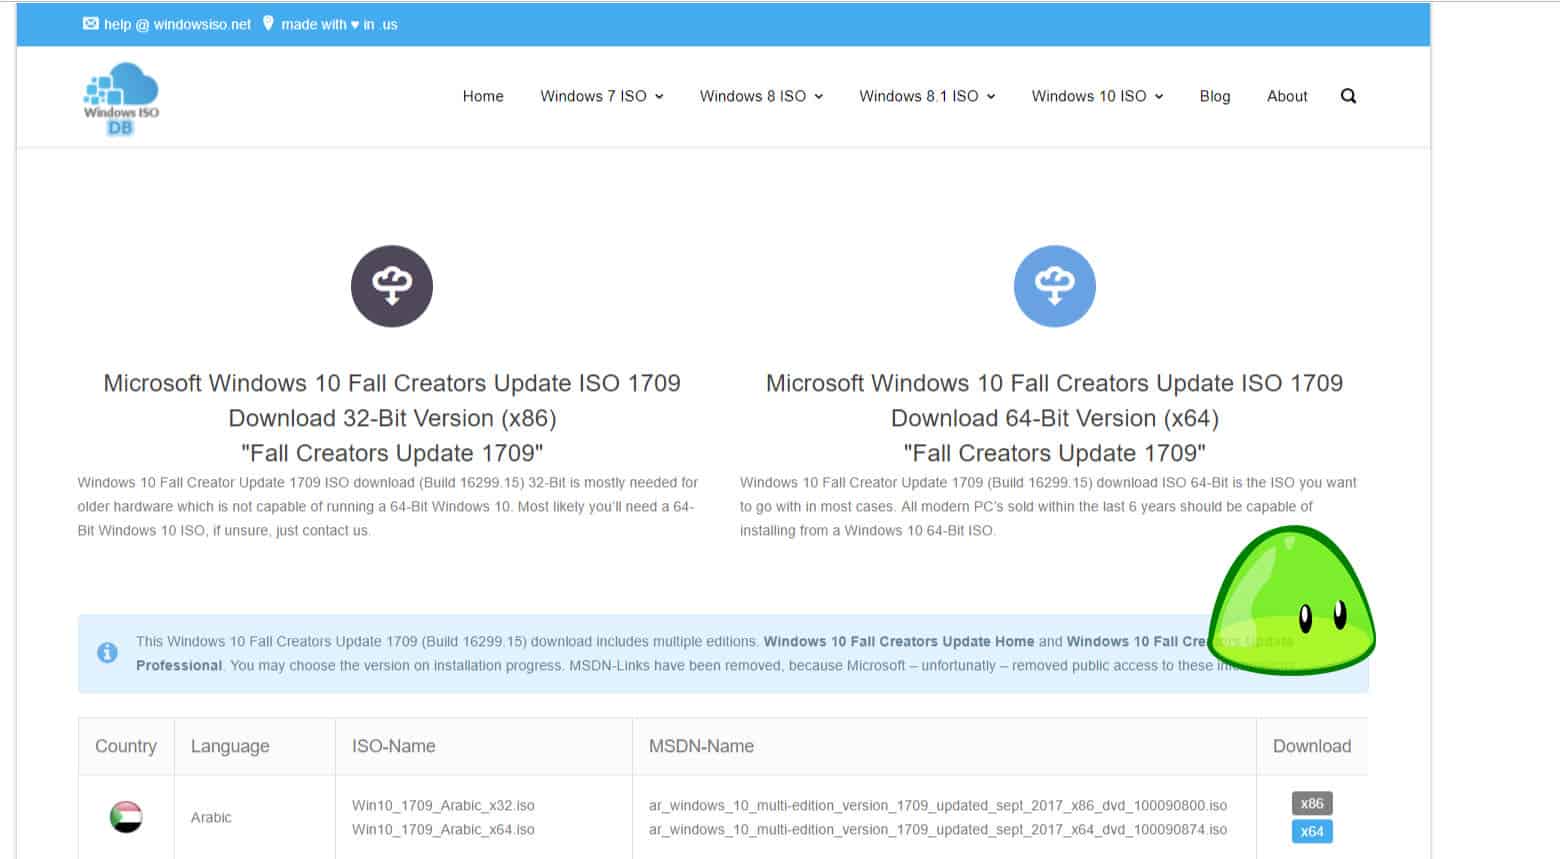Image resolution: width=1560 pixels, height=859 pixels.
Task: Click the x86 download button for Arabic
Action: pyautogui.click(x=1311, y=803)
